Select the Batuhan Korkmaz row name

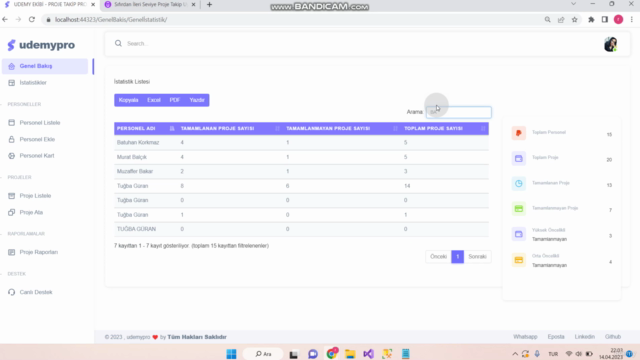pos(138,142)
